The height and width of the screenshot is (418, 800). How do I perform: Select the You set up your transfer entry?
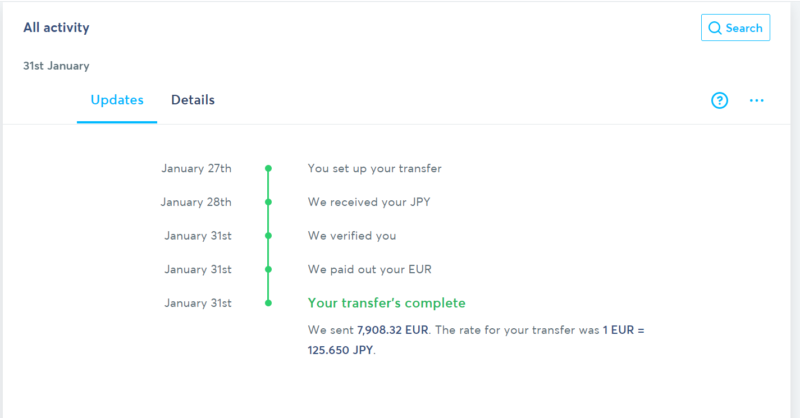[x=374, y=168]
